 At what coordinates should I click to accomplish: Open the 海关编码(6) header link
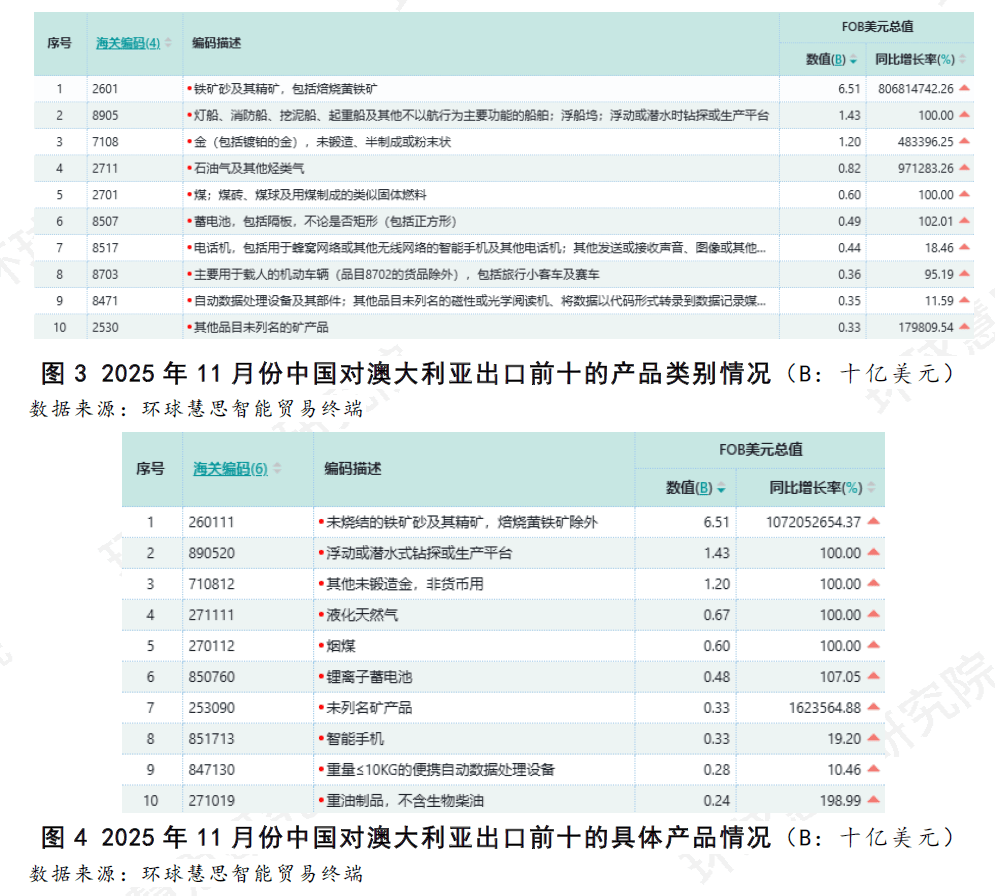(230, 468)
